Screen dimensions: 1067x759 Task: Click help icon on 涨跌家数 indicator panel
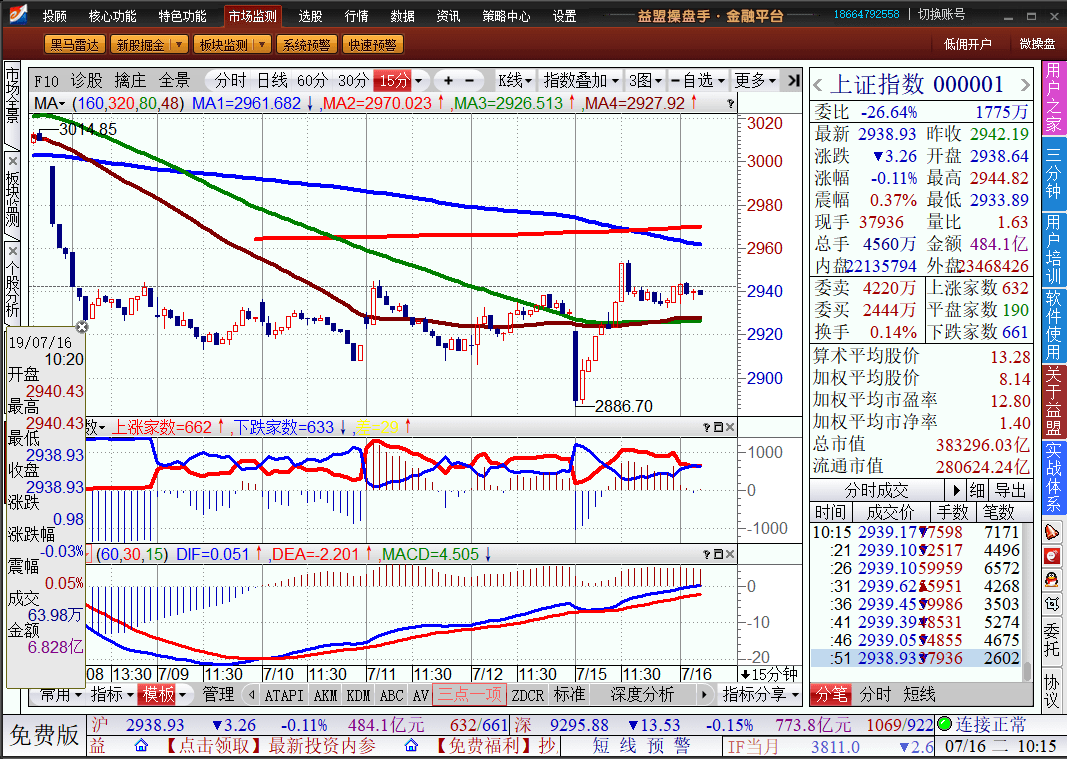point(706,427)
